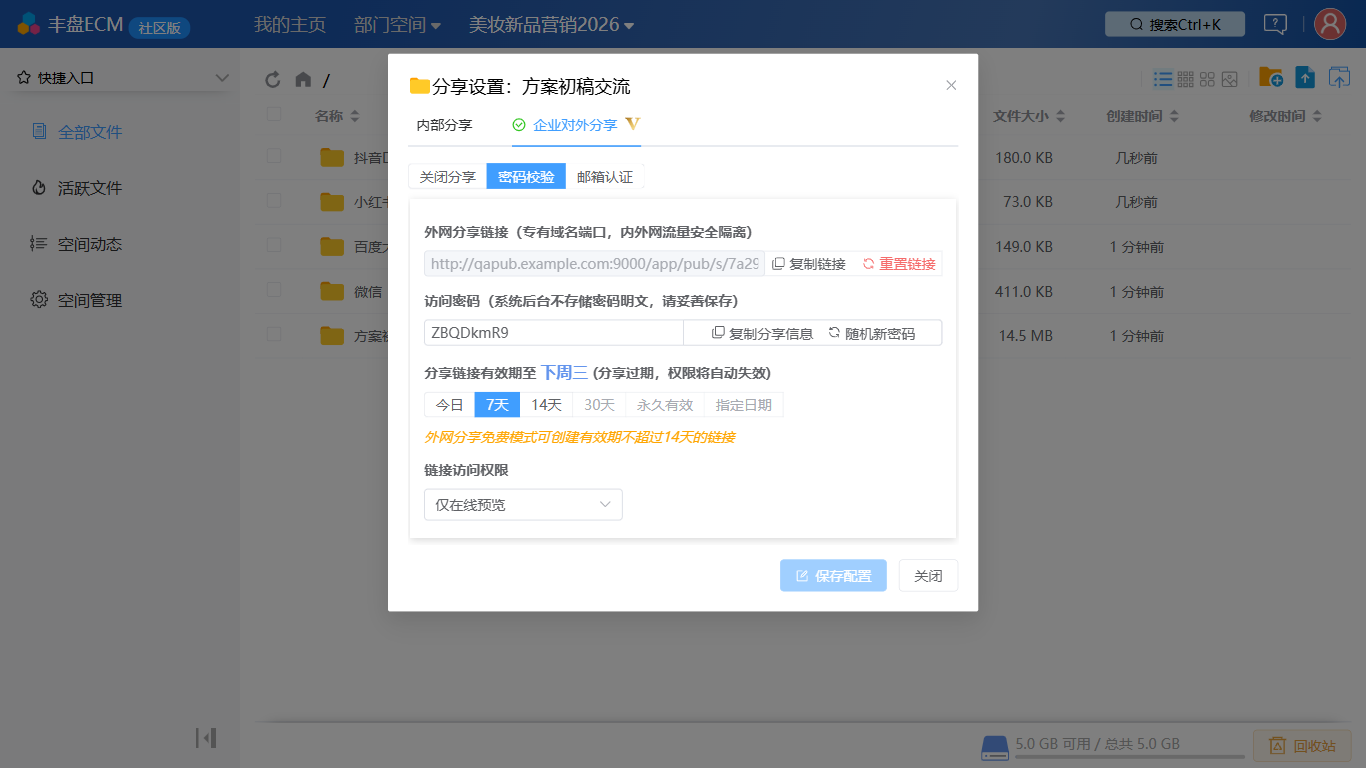Viewport: 1366px width, 768px height.
Task: Click the new folder icon
Action: click(1271, 77)
